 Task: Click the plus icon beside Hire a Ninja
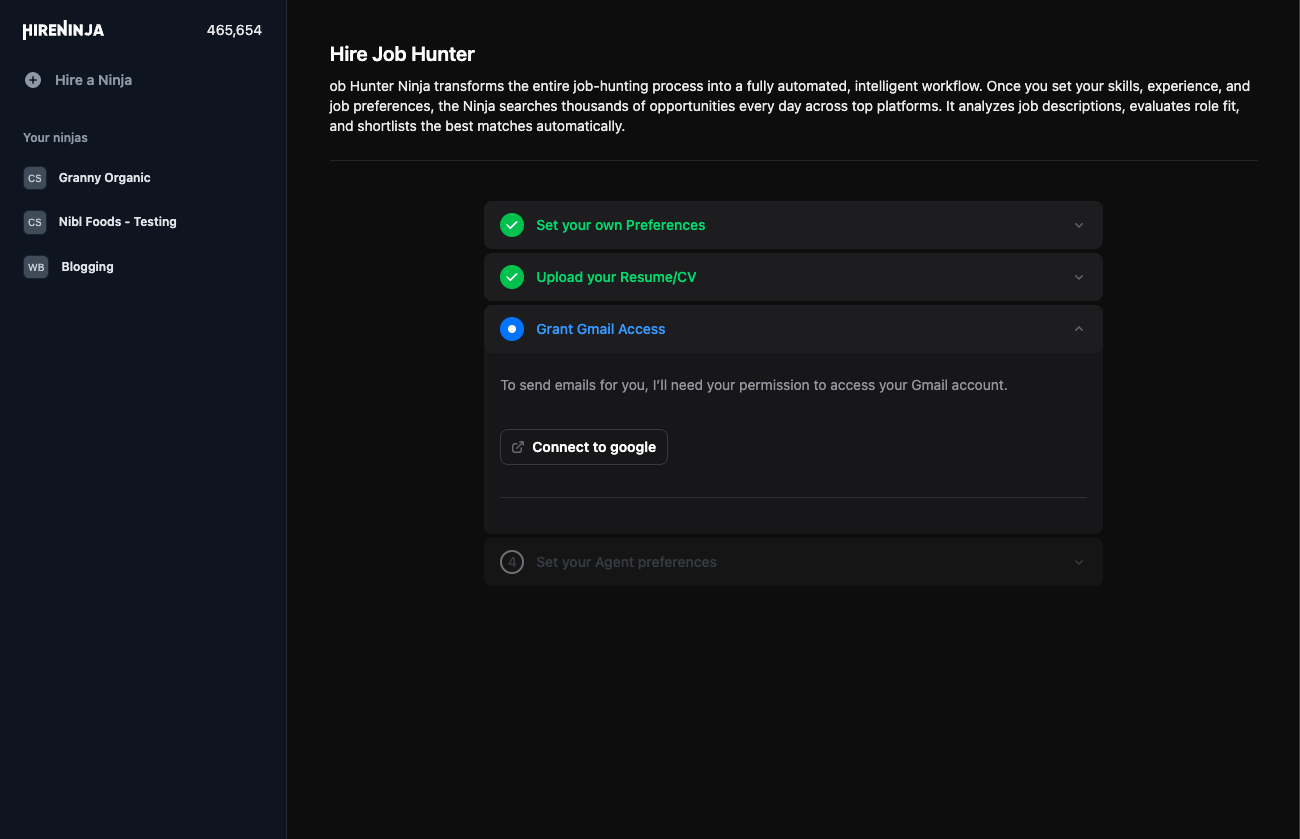(x=34, y=80)
